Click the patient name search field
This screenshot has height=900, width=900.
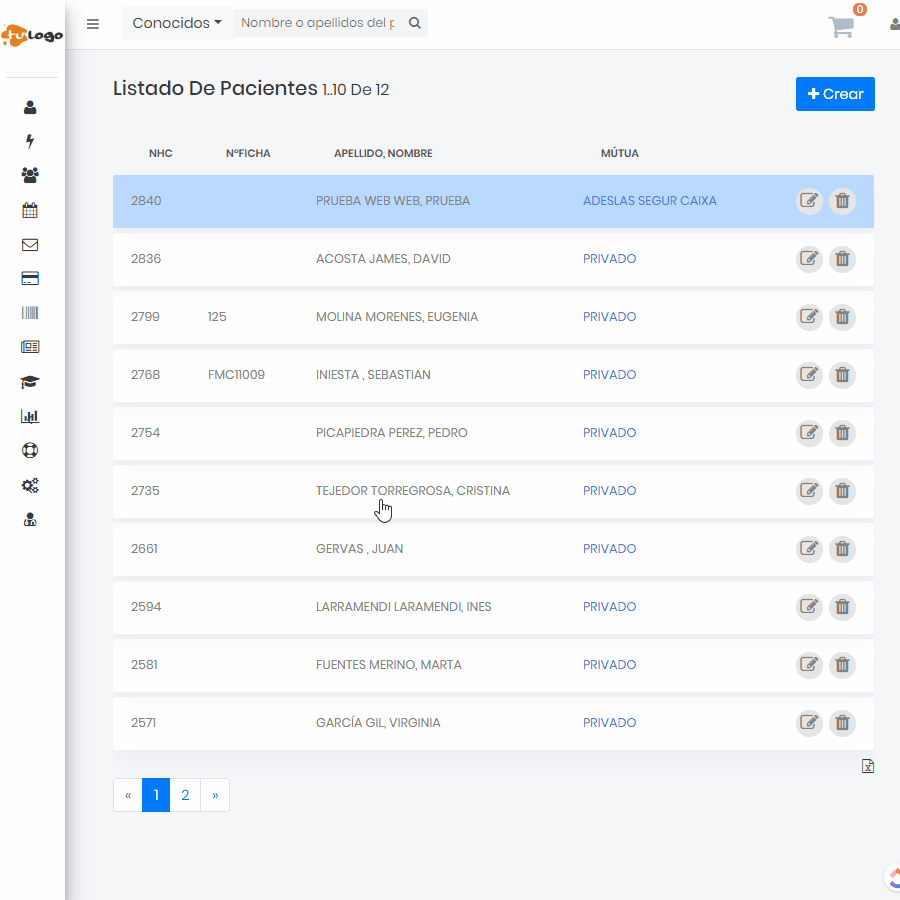coord(317,23)
